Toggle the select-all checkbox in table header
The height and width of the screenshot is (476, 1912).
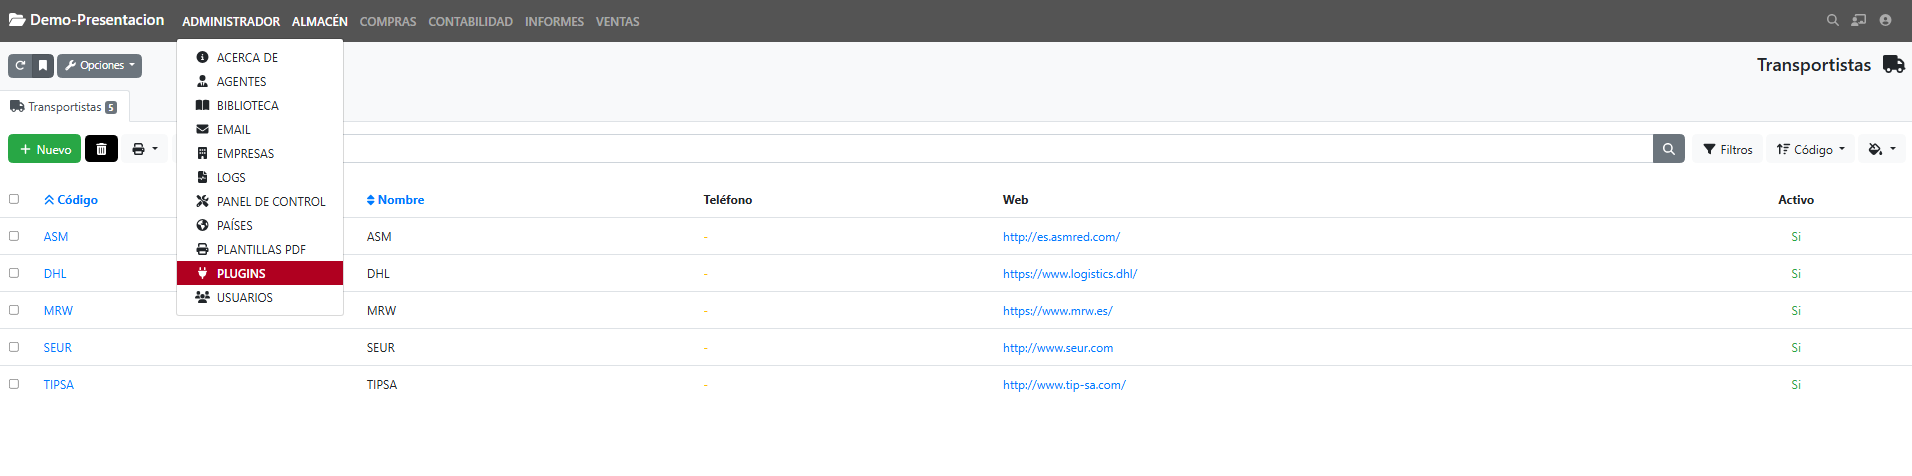(x=14, y=199)
